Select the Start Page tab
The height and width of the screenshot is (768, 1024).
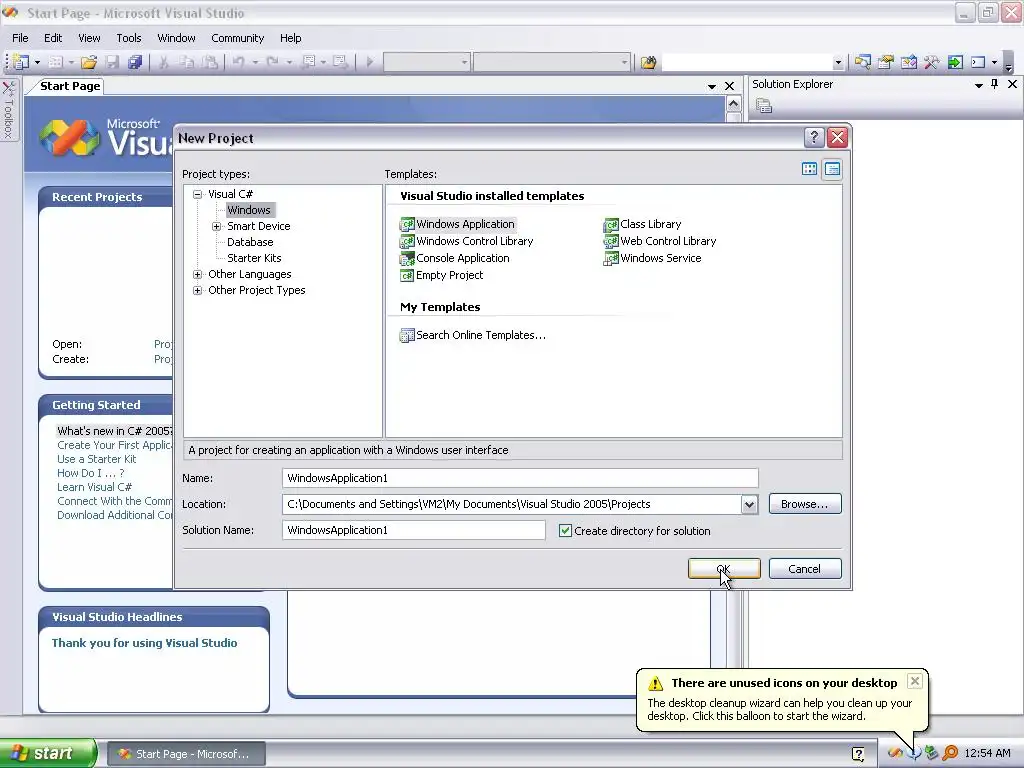click(70, 86)
